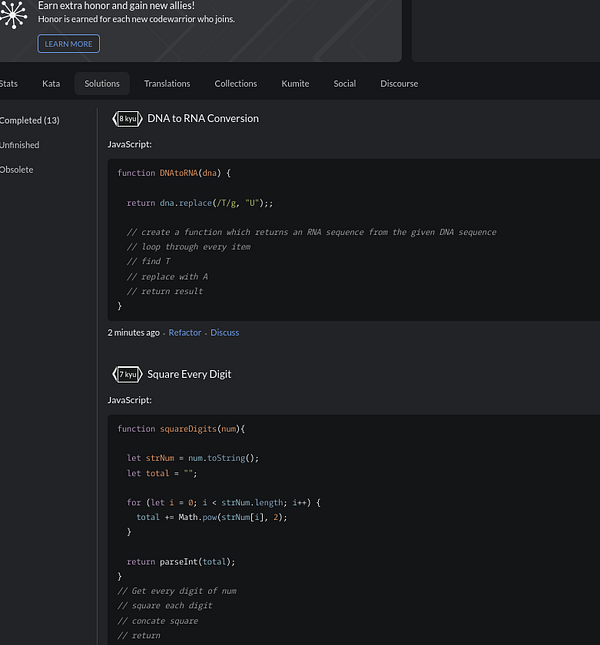600x645 pixels.
Task: Show Completed (13) solutions
Action: coord(30,121)
